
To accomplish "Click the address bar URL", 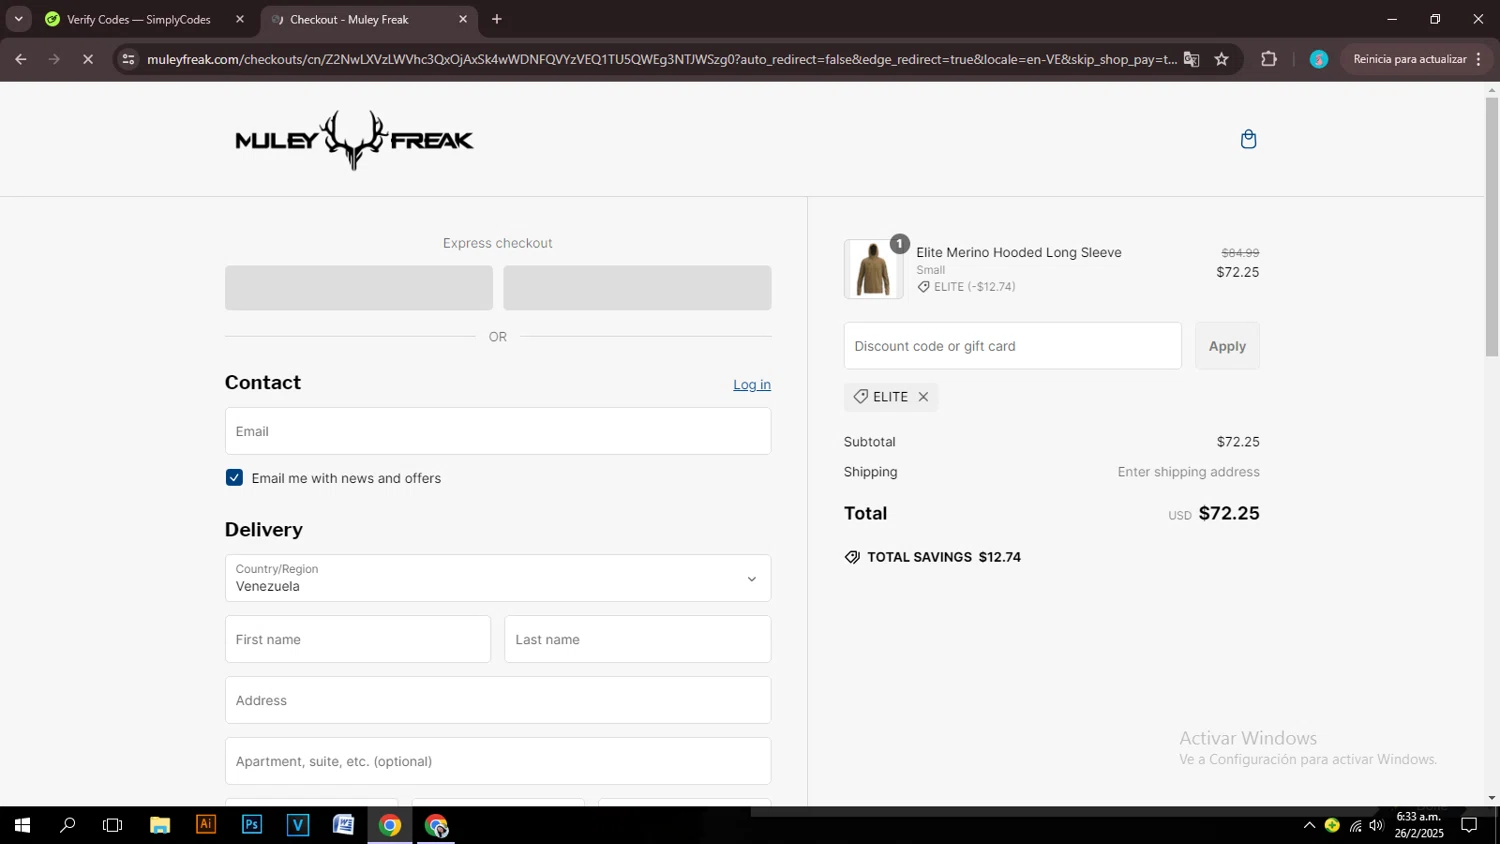I will 660,59.
